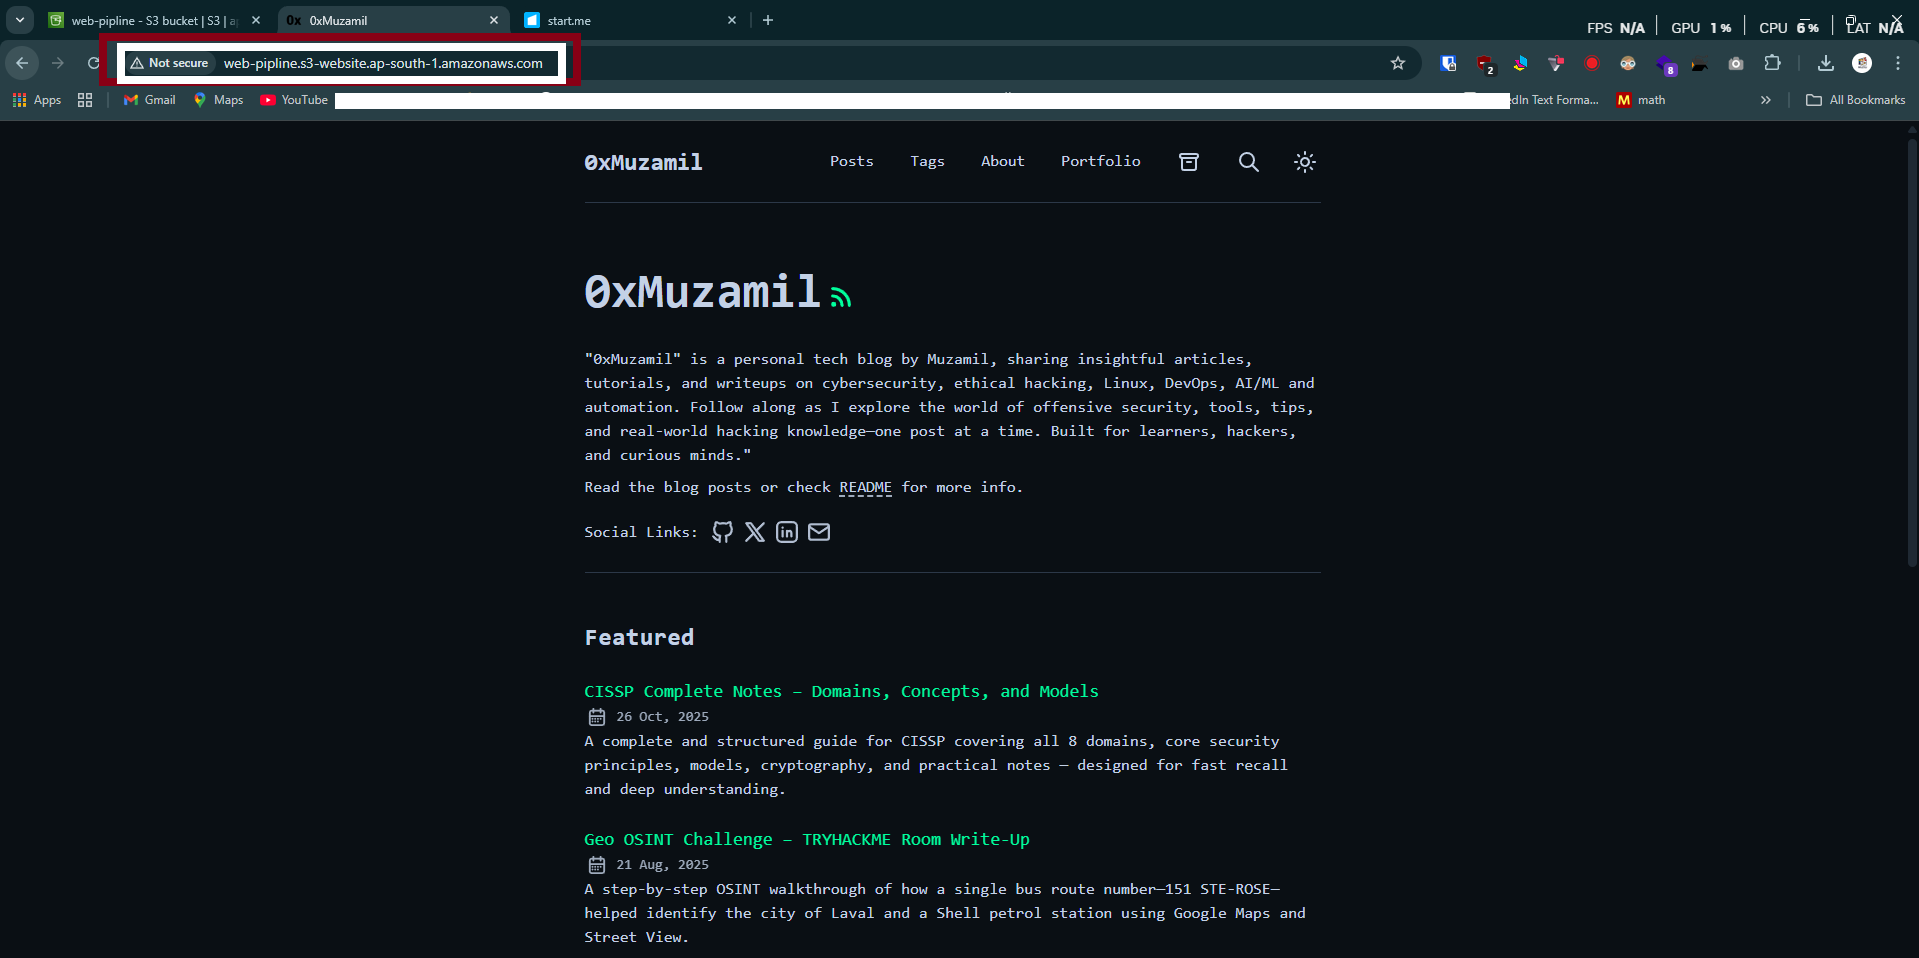Open the LinkedIn social link icon
Screen dimensions: 1919x958
787,532
